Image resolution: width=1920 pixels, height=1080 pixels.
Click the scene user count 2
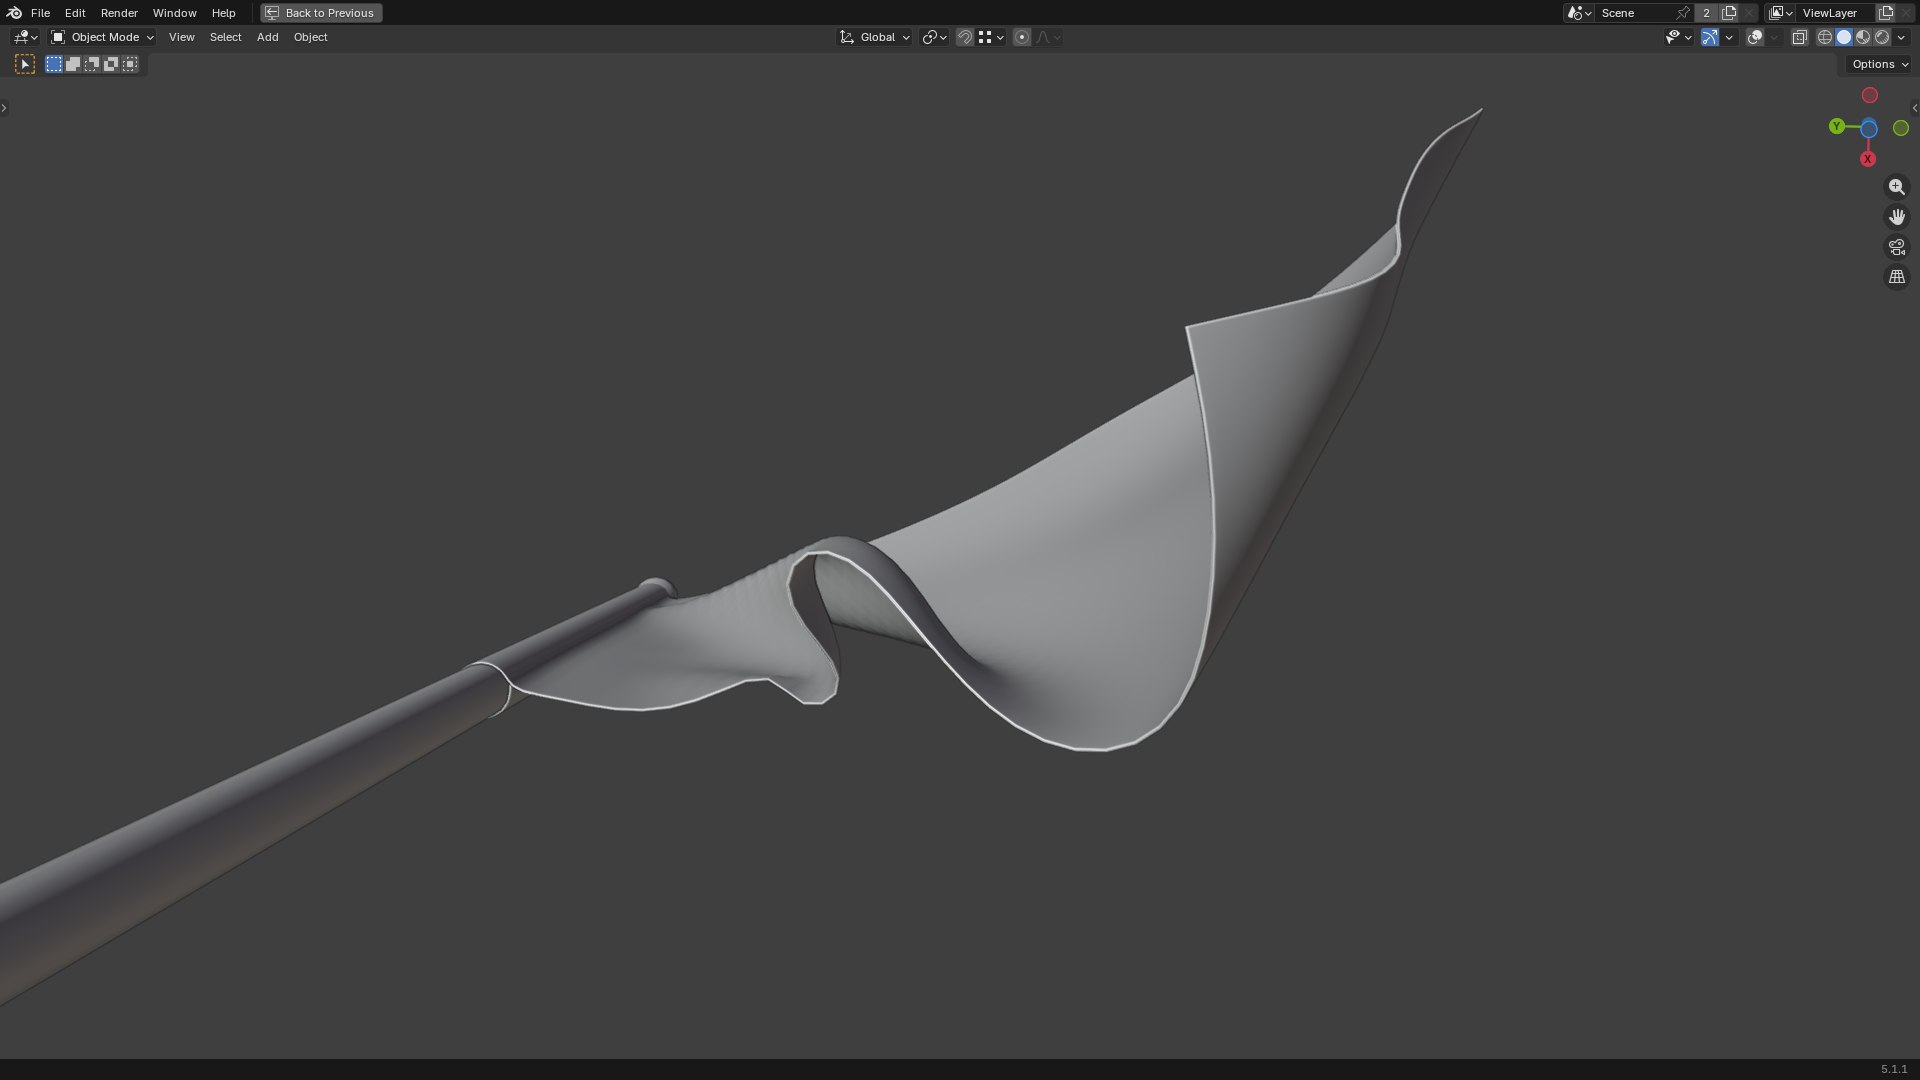click(1707, 13)
